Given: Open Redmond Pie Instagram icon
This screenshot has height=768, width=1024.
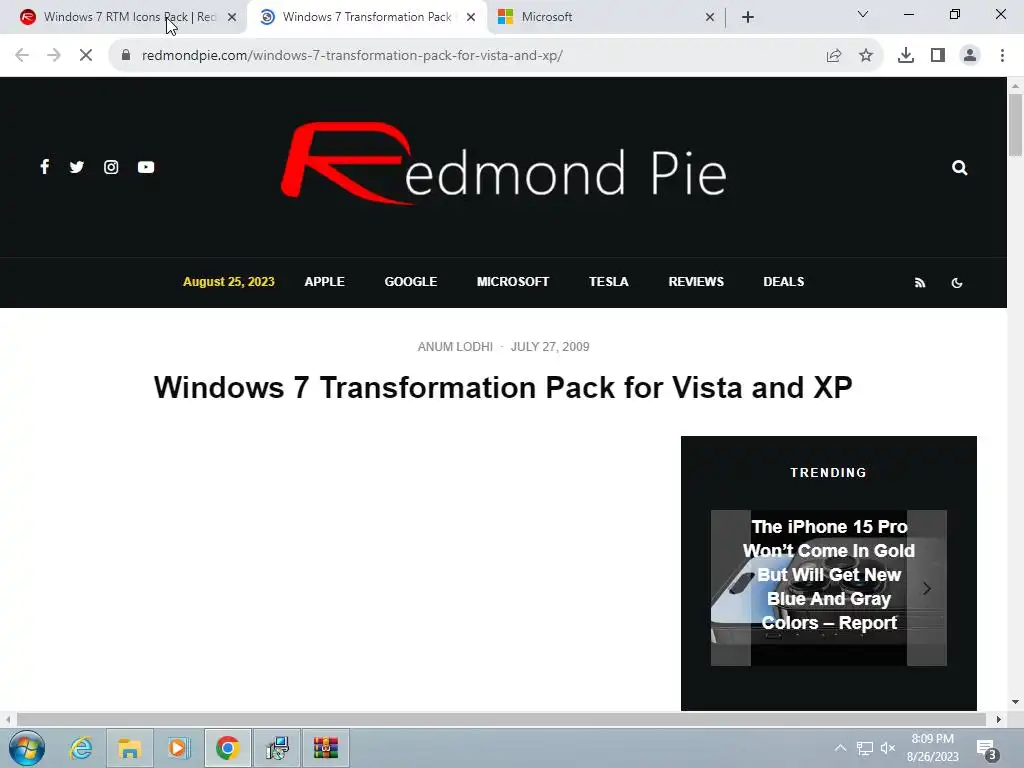Looking at the screenshot, I should click(111, 167).
